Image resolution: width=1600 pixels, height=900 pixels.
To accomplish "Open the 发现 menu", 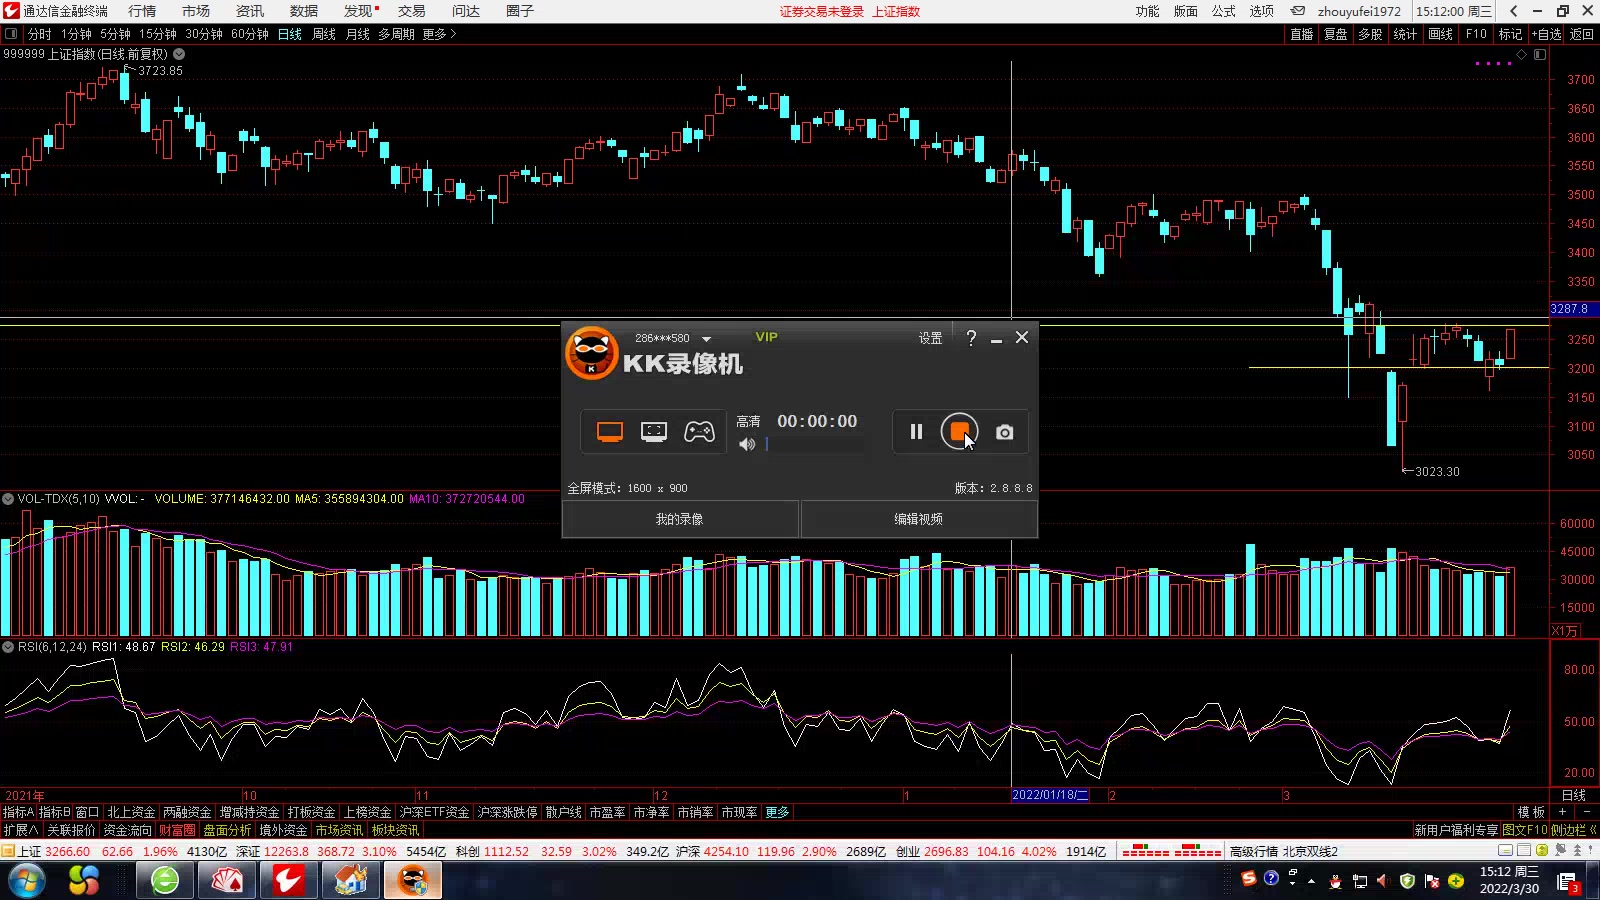I will tap(358, 11).
